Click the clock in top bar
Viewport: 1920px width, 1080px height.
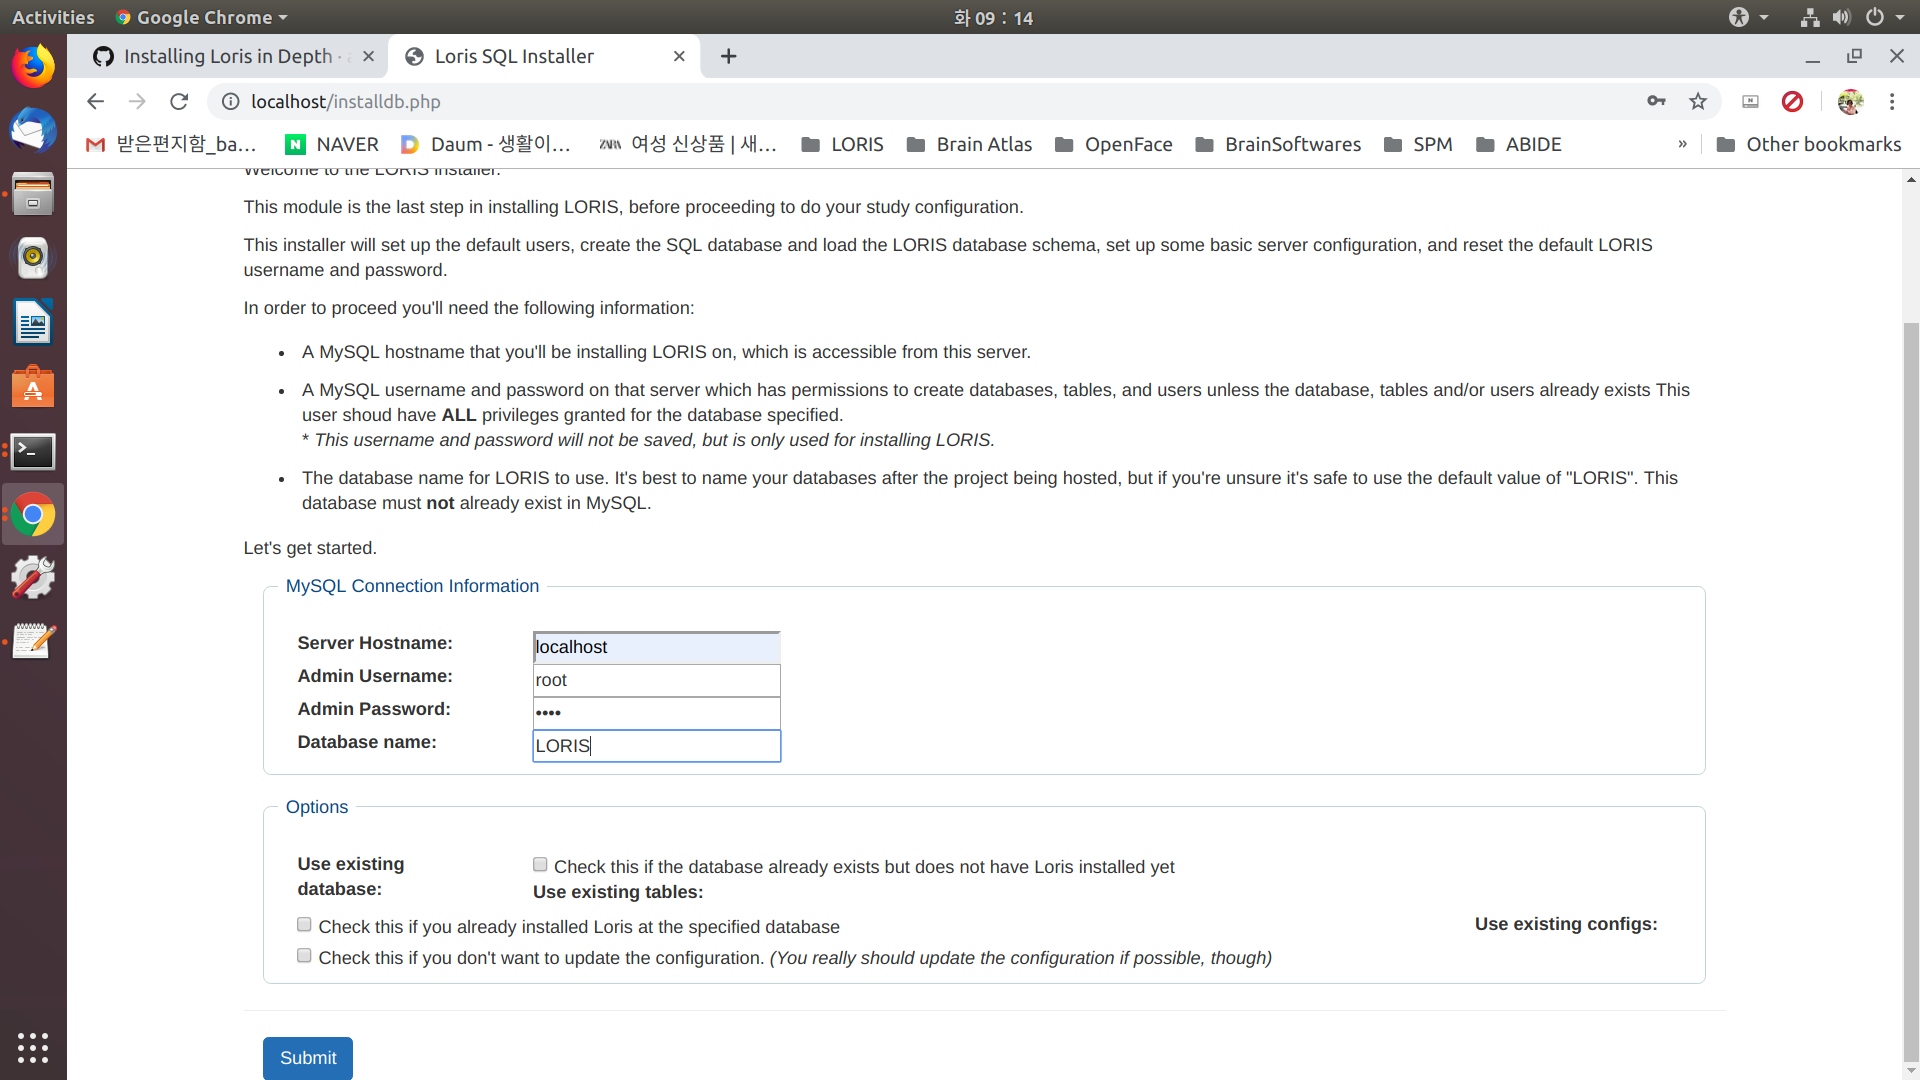(x=993, y=17)
